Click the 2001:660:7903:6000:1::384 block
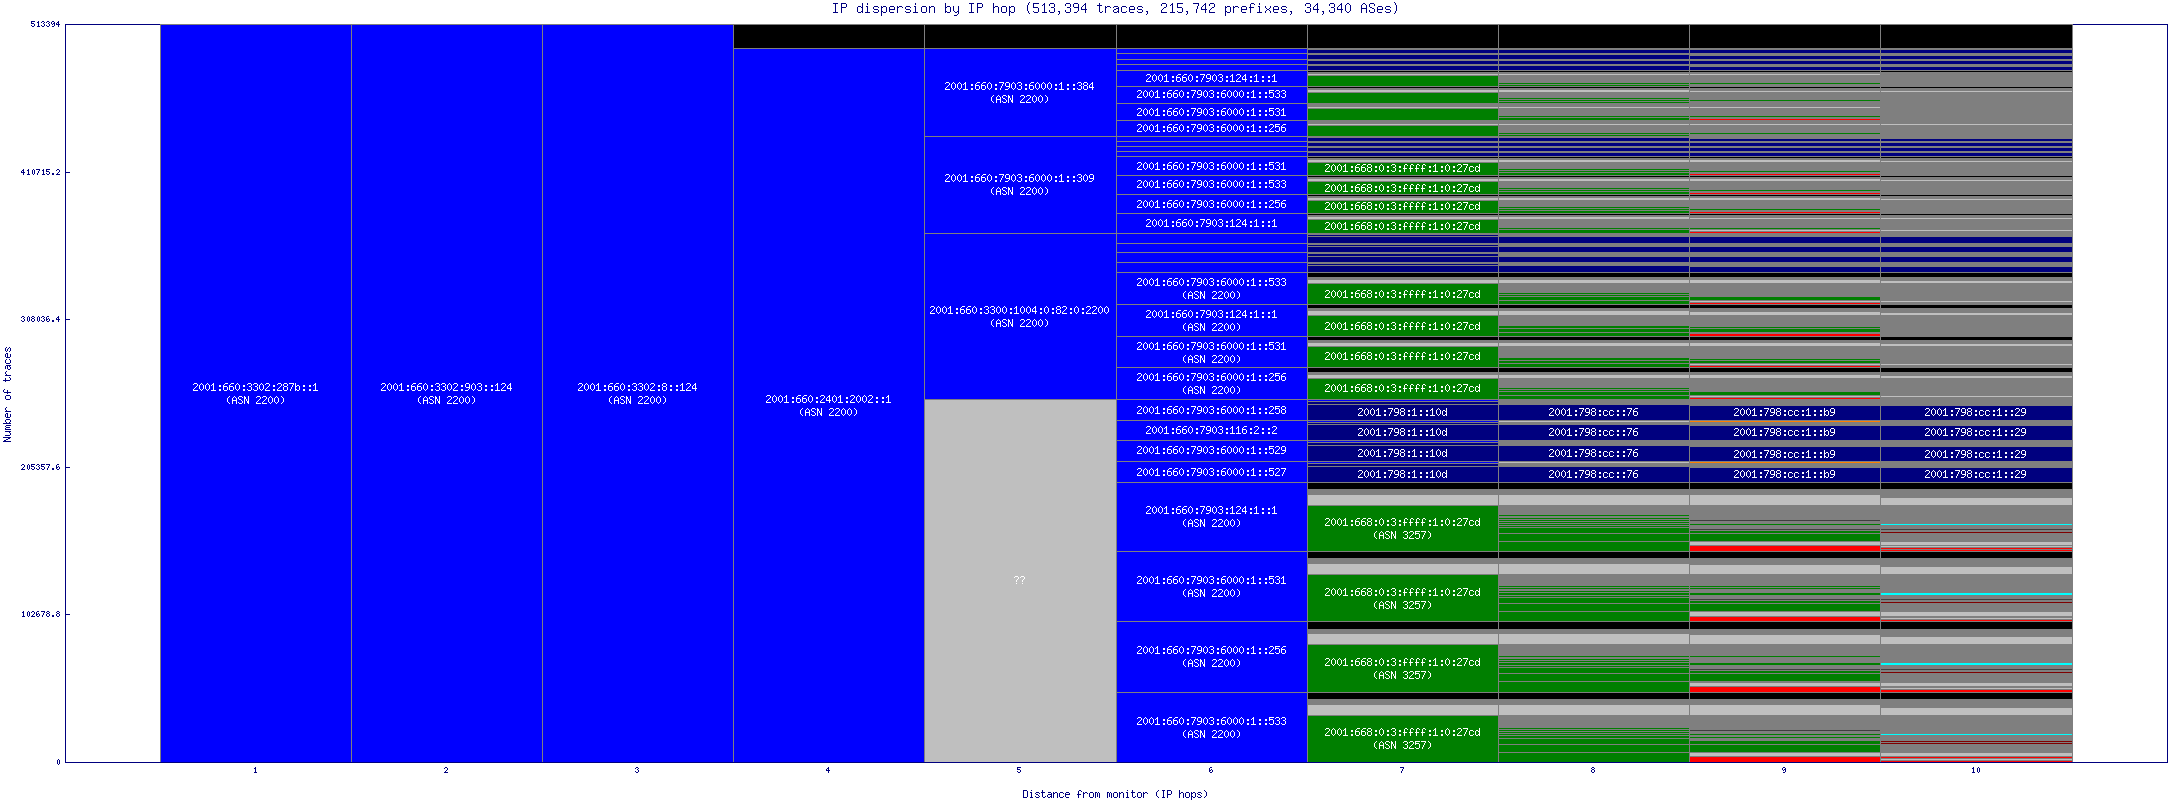The height and width of the screenshot is (800, 2168). pos(1019,92)
